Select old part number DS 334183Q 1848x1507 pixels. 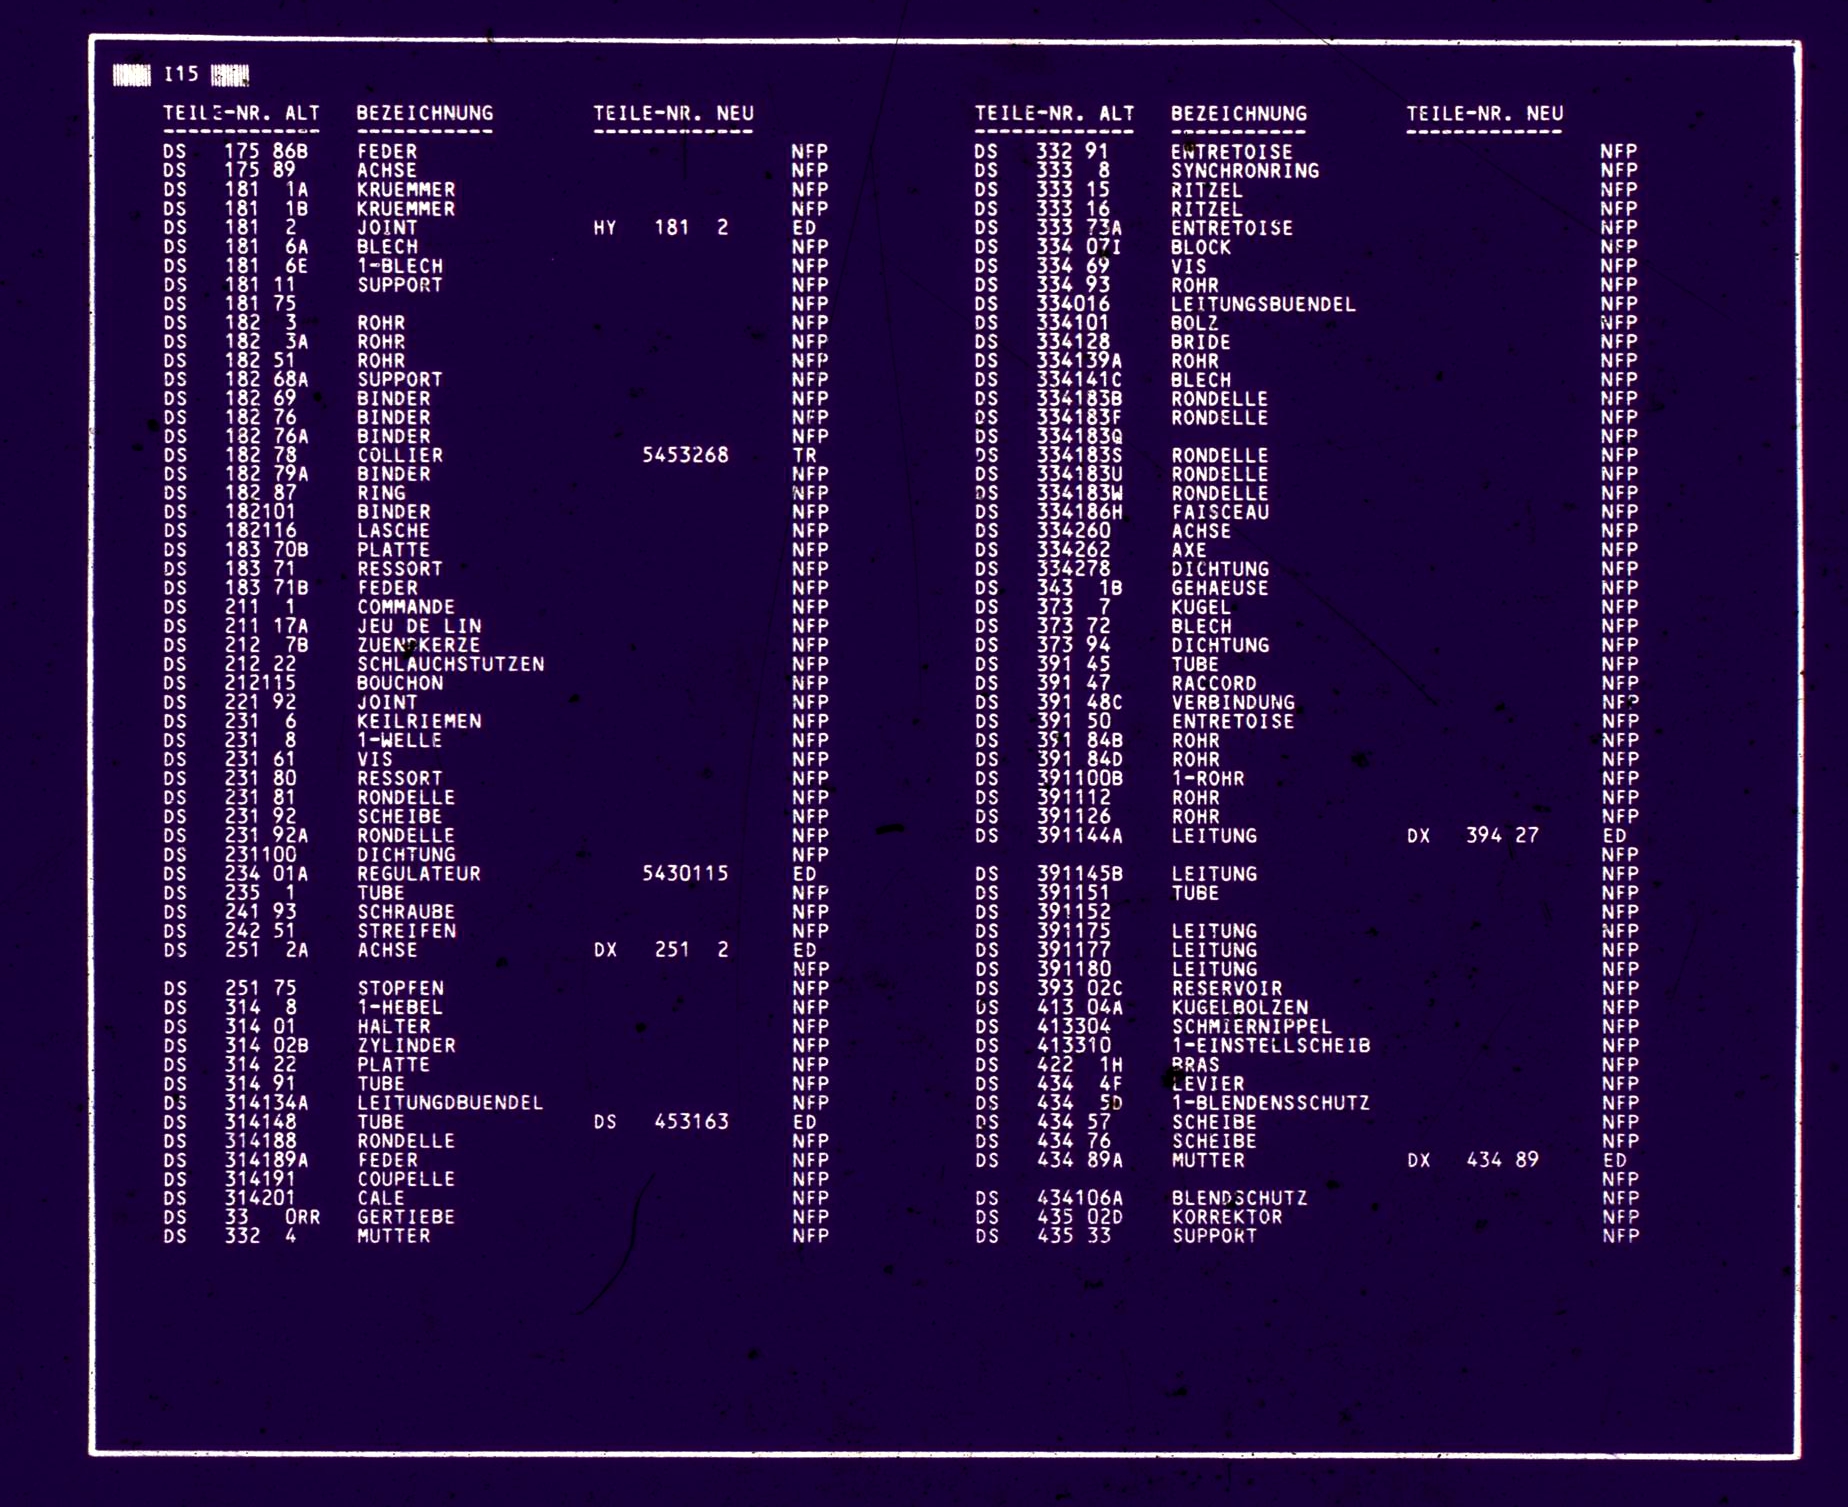[1049, 436]
